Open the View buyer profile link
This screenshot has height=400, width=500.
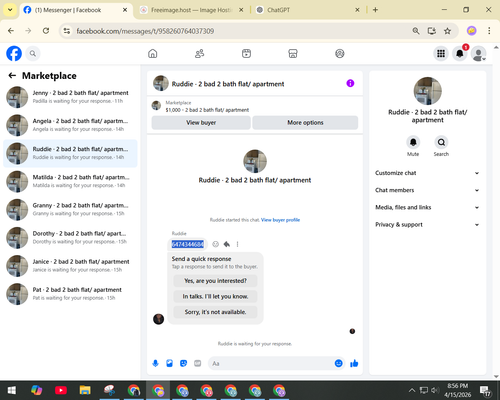tap(280, 220)
